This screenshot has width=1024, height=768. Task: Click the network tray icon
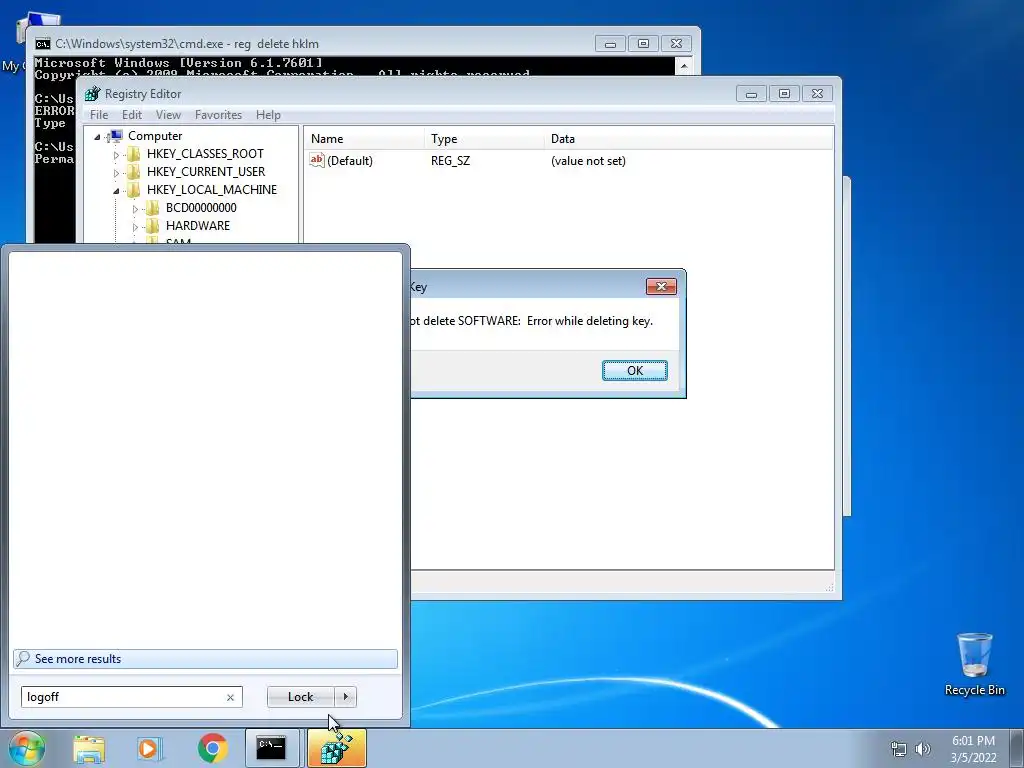(899, 749)
